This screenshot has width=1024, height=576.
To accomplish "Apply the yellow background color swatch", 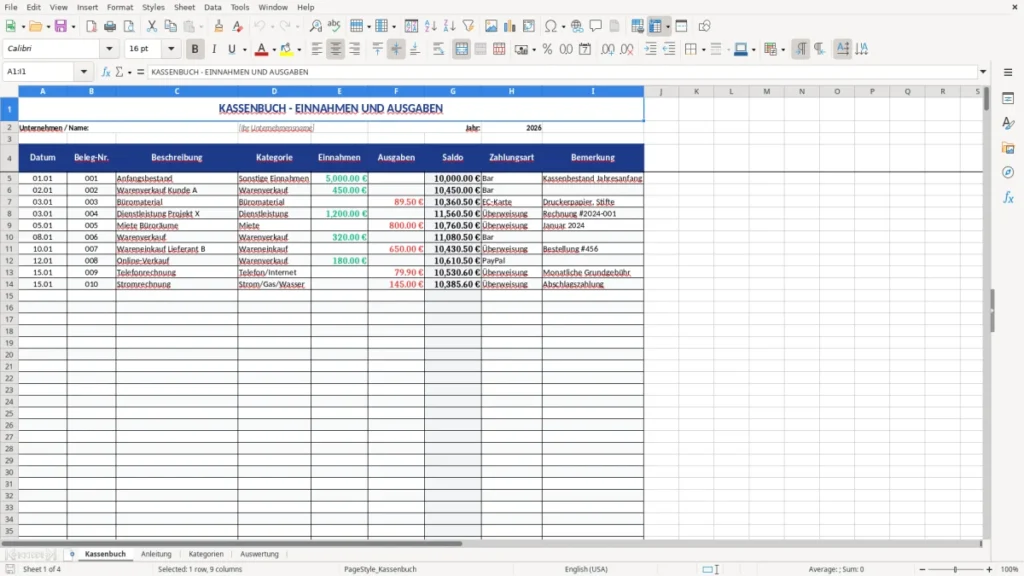I will (x=286, y=49).
